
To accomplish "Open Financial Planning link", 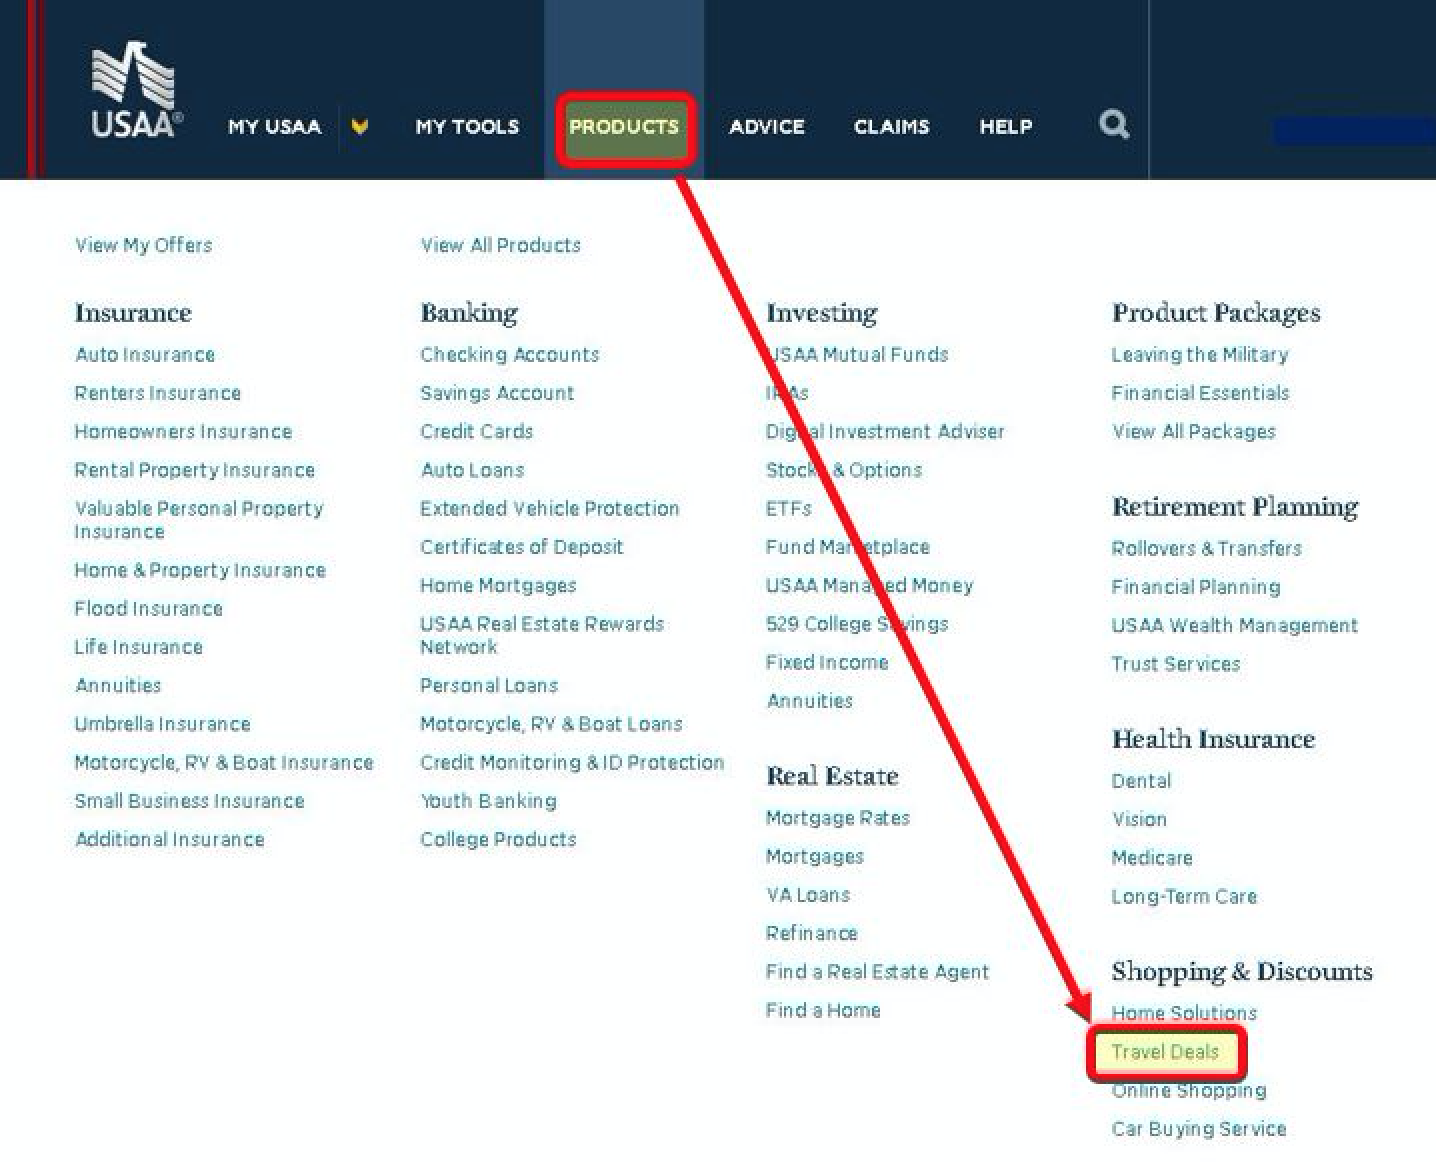I will tap(1196, 587).
